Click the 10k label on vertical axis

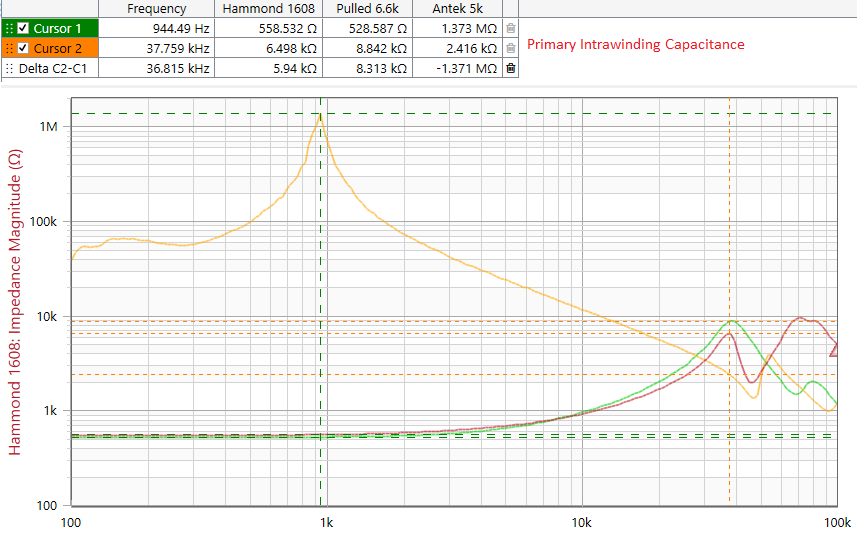tap(46, 316)
